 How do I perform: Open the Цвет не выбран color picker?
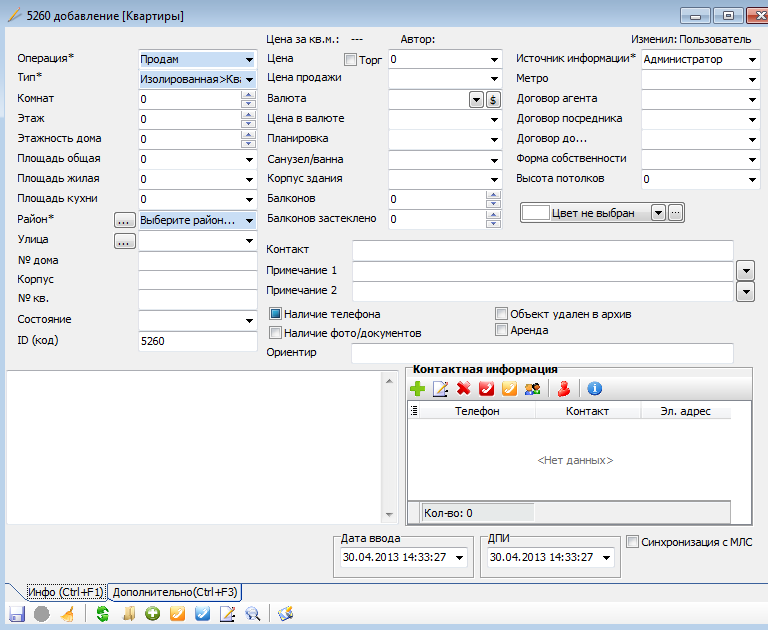pos(657,213)
